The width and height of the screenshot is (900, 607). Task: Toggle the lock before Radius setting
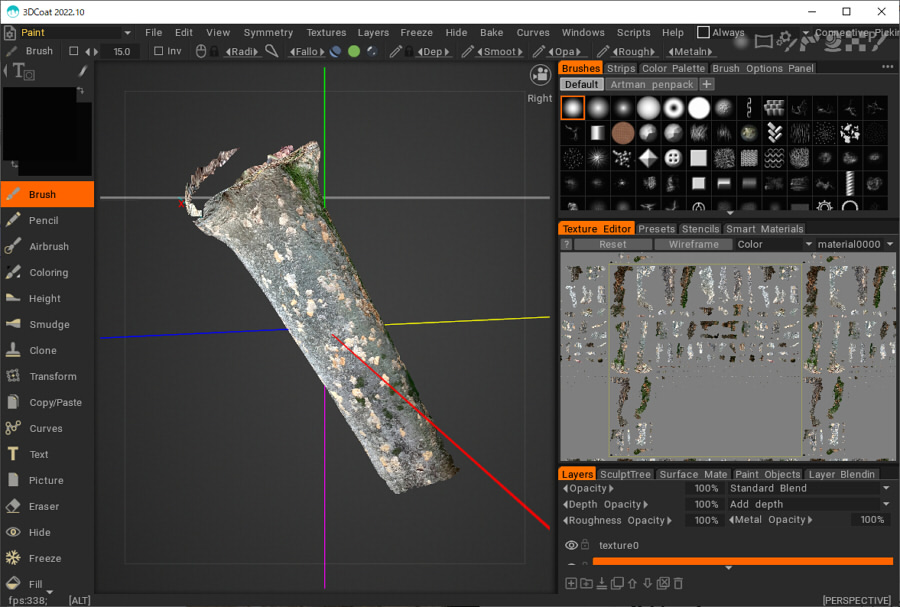(x=214, y=51)
